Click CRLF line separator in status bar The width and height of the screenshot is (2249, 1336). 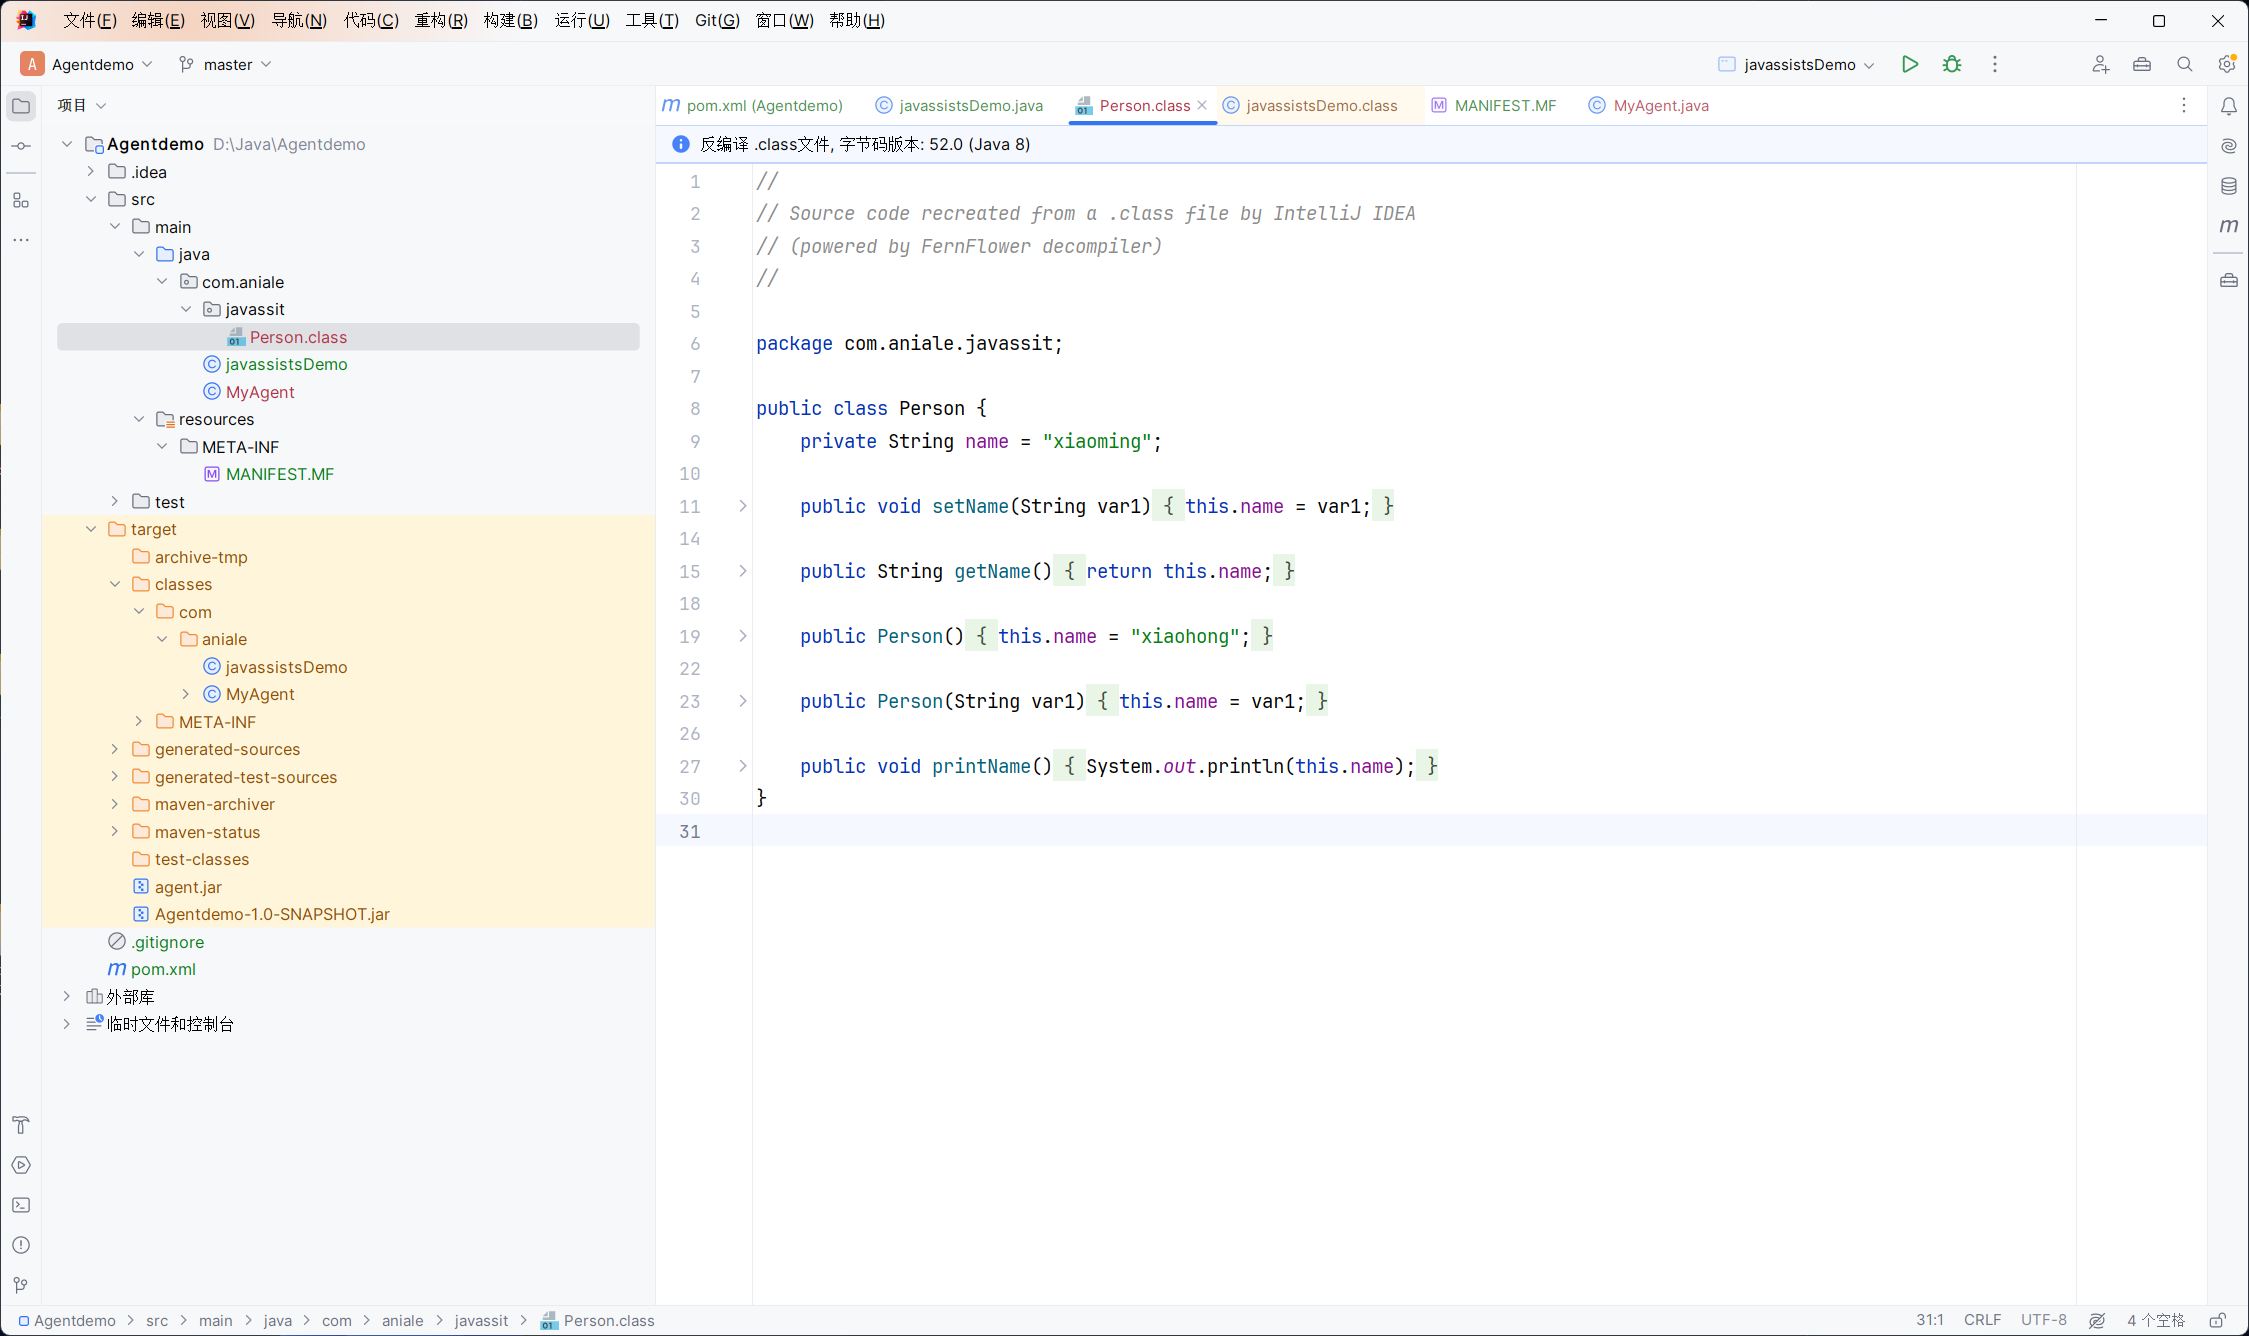pos(1982,1320)
